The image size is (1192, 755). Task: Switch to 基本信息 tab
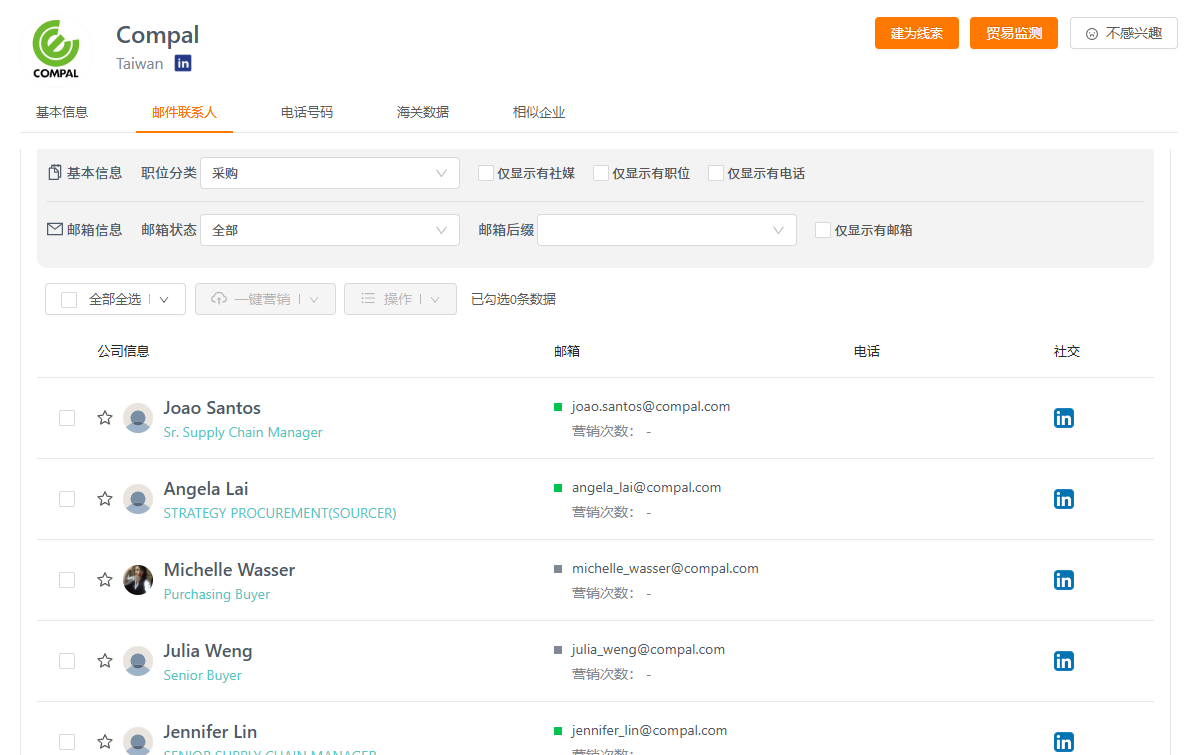pos(62,113)
